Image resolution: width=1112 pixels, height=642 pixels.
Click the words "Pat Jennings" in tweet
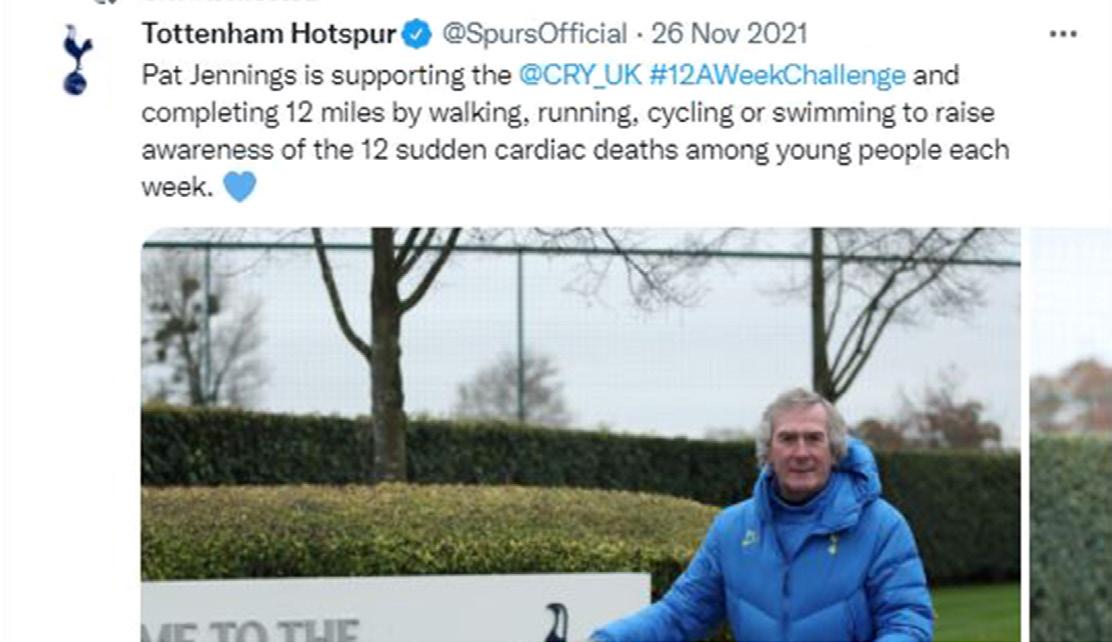point(204,75)
